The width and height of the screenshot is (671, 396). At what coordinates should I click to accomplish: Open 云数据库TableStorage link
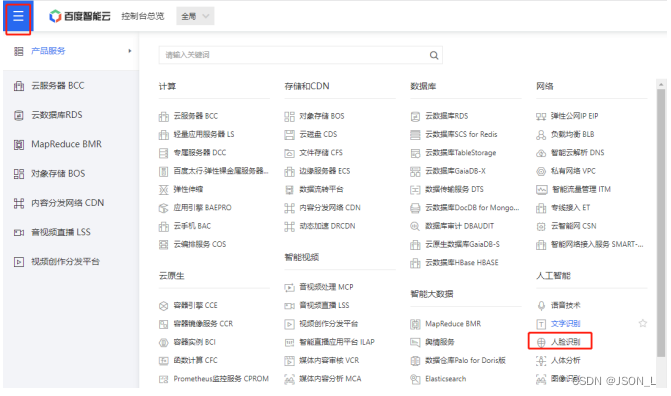point(460,152)
